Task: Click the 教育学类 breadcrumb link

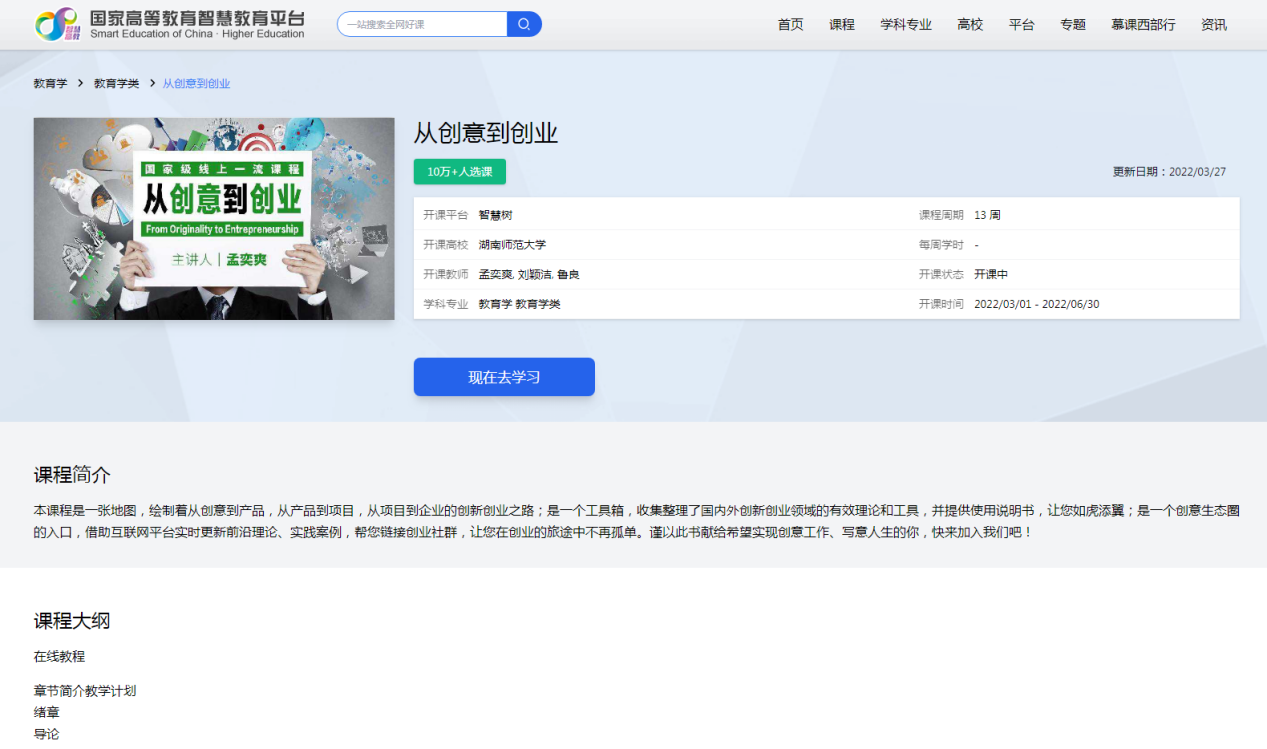Action: (116, 84)
